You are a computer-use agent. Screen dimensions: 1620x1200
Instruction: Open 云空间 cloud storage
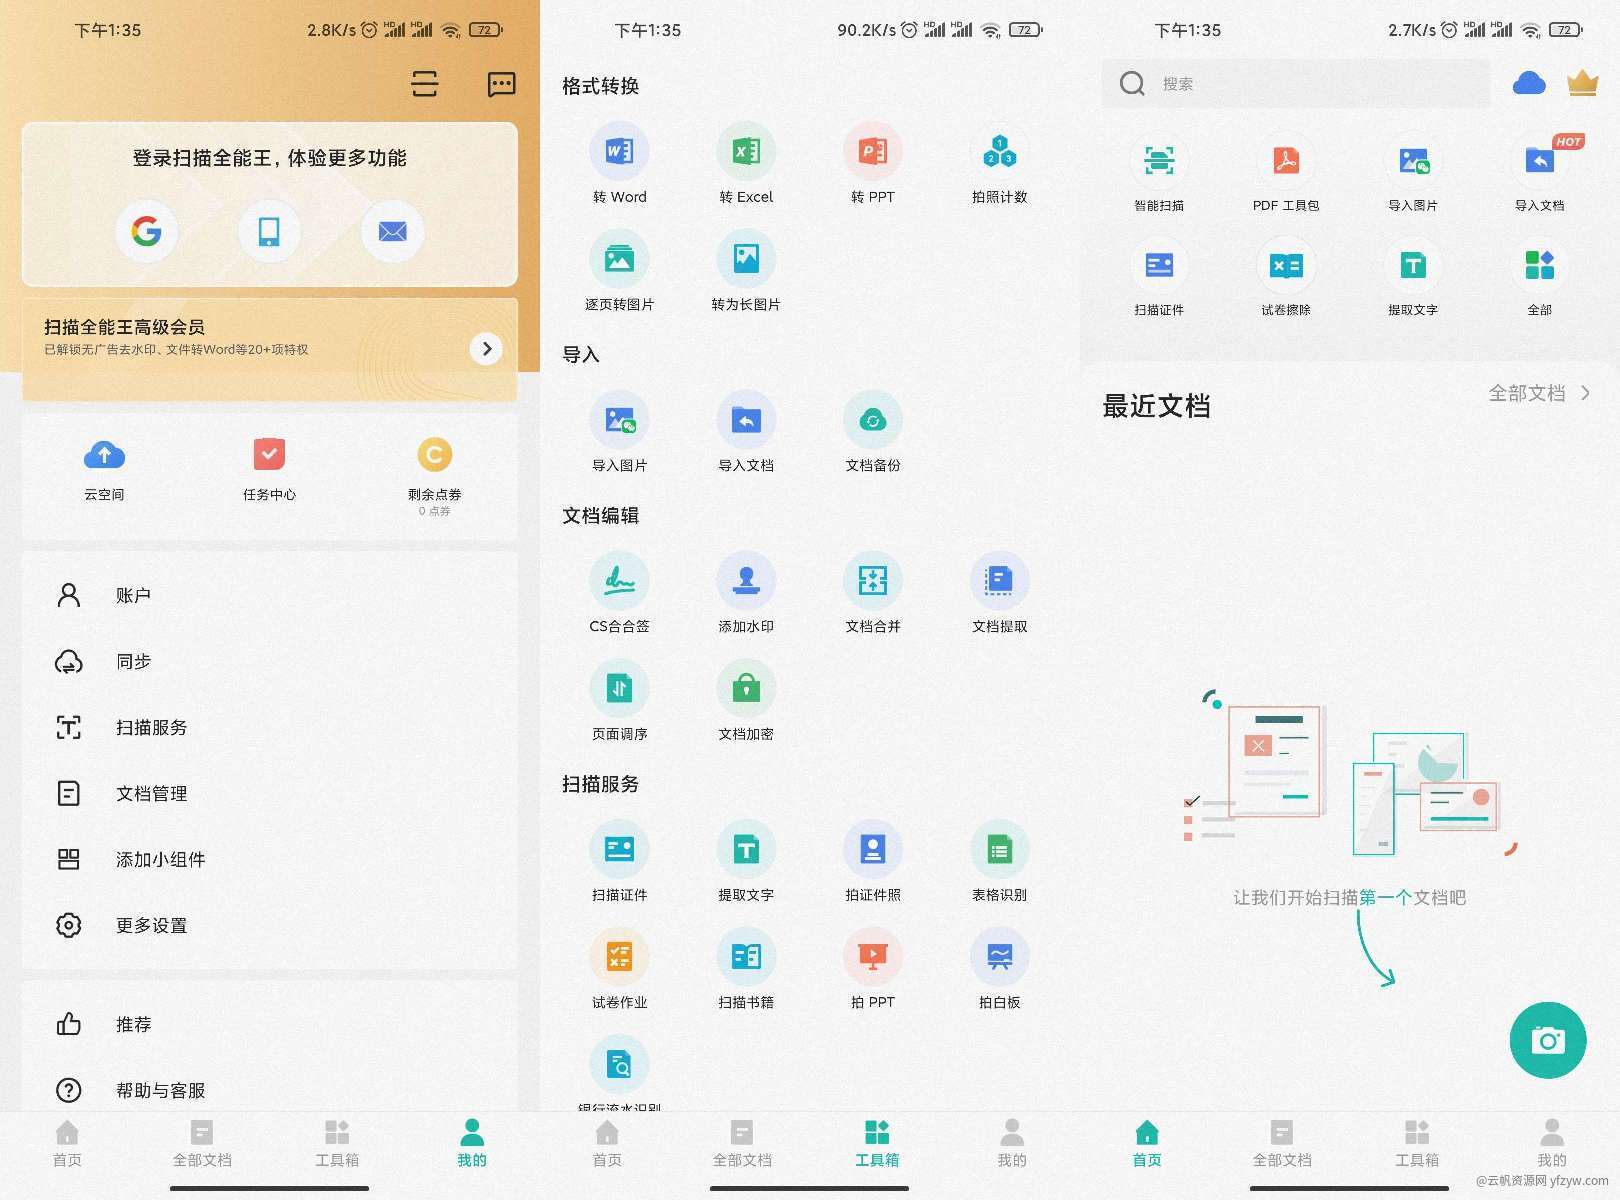104,469
